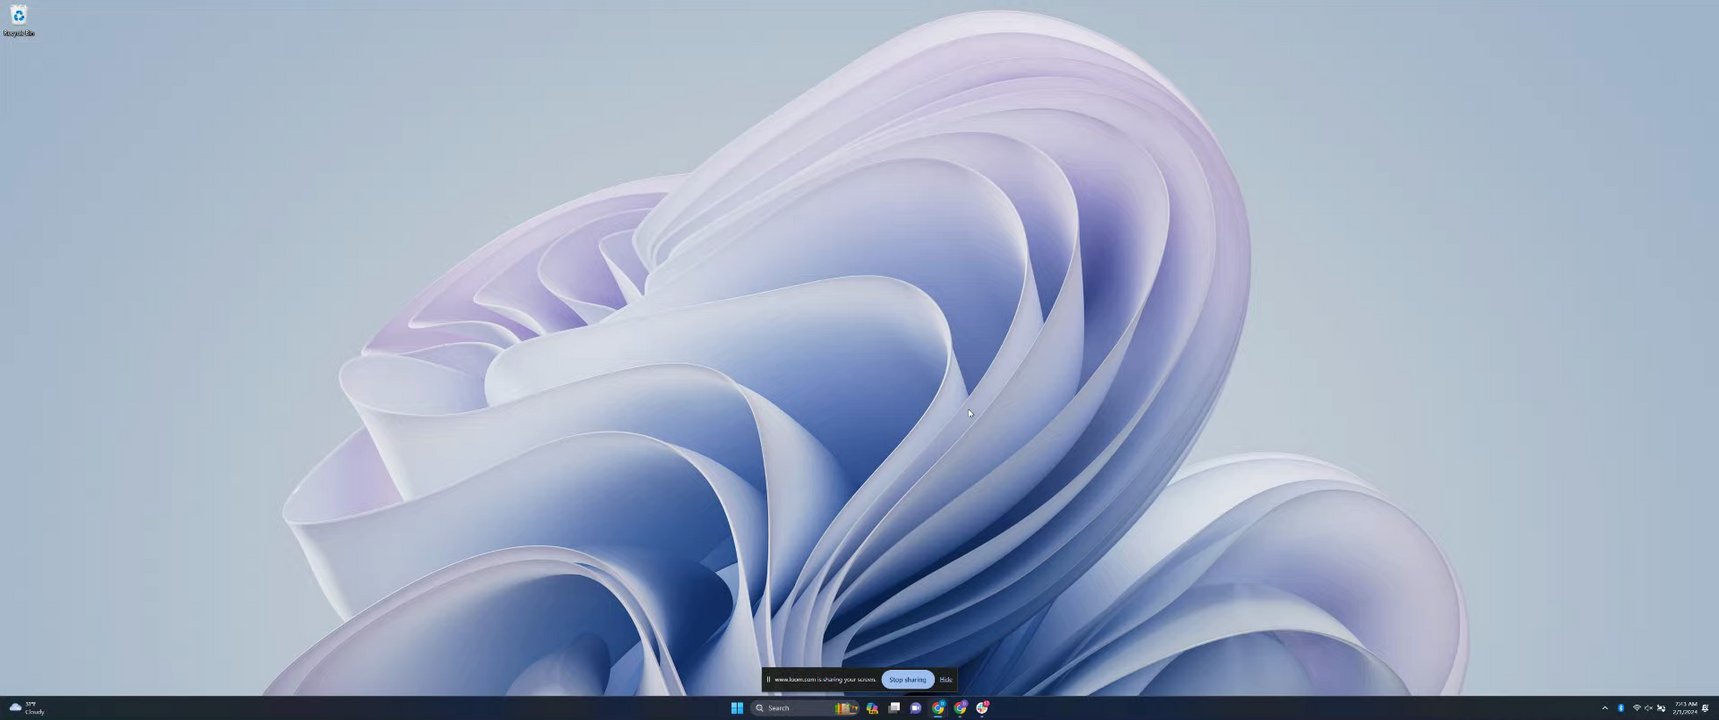Open the Recycle Bin desktop icon
This screenshot has height=720, width=1719.
18,19
